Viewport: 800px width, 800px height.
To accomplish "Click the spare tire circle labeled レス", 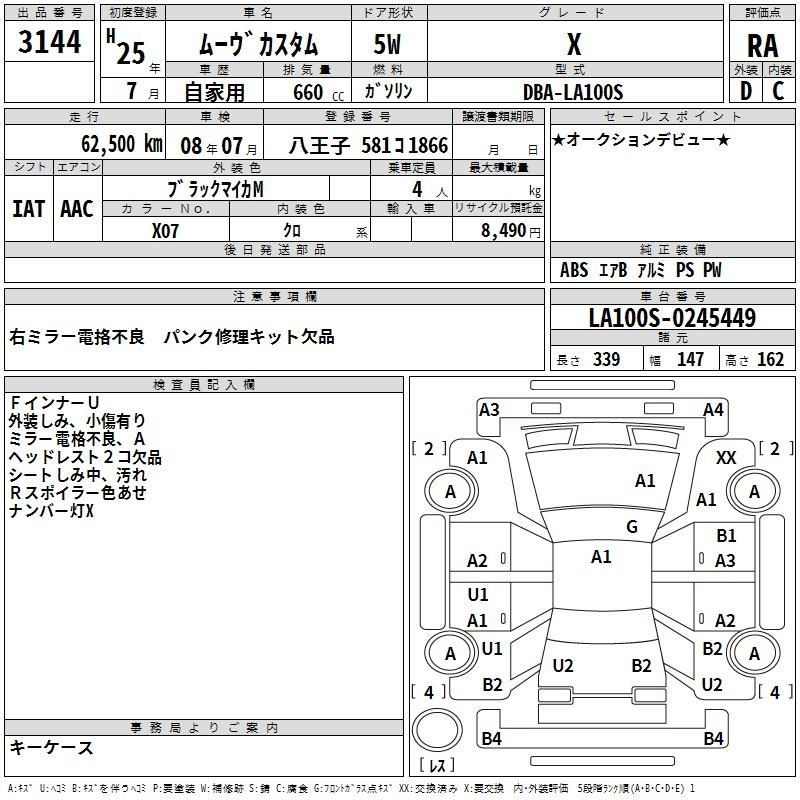I will pos(437,730).
